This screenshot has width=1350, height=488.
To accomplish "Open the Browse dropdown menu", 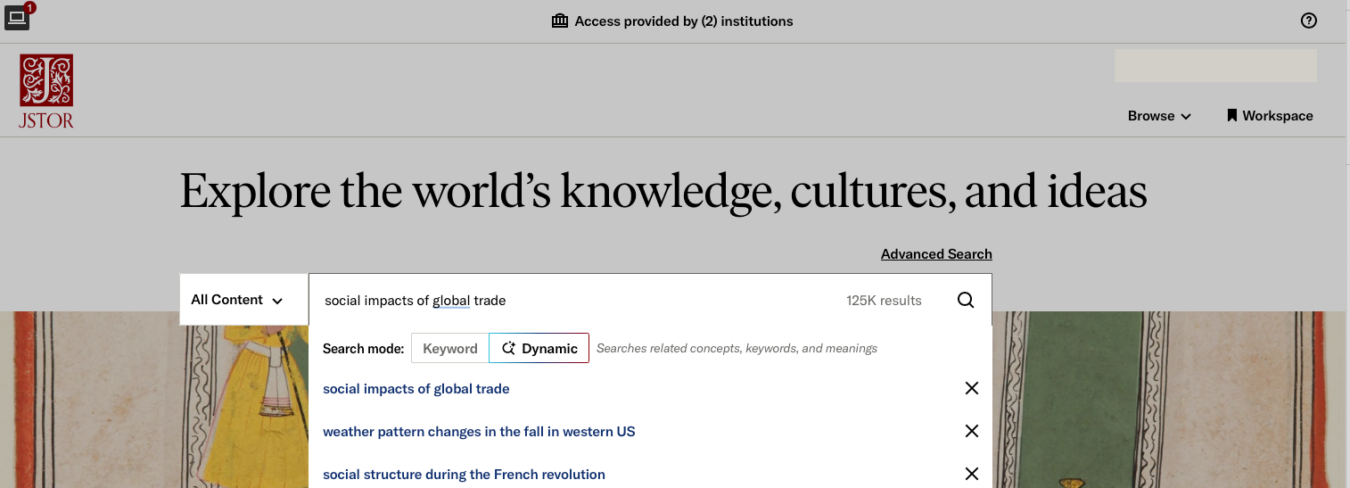I will click(x=1159, y=116).
